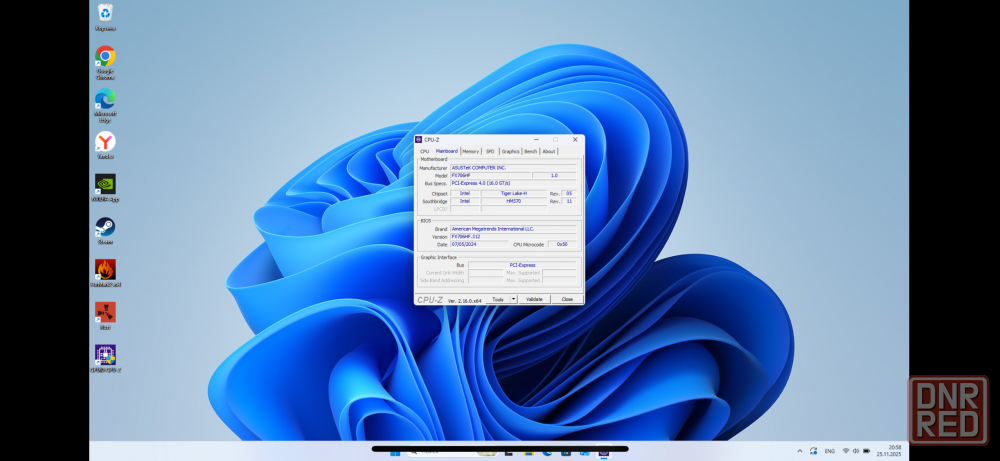The width and height of the screenshot is (1000, 461).
Task: Switch to the Memory tab
Action: tap(470, 151)
